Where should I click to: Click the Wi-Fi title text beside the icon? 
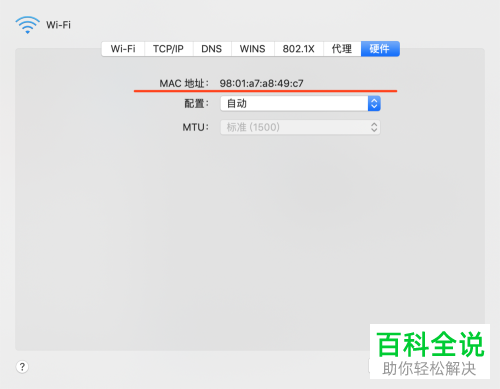(58, 25)
